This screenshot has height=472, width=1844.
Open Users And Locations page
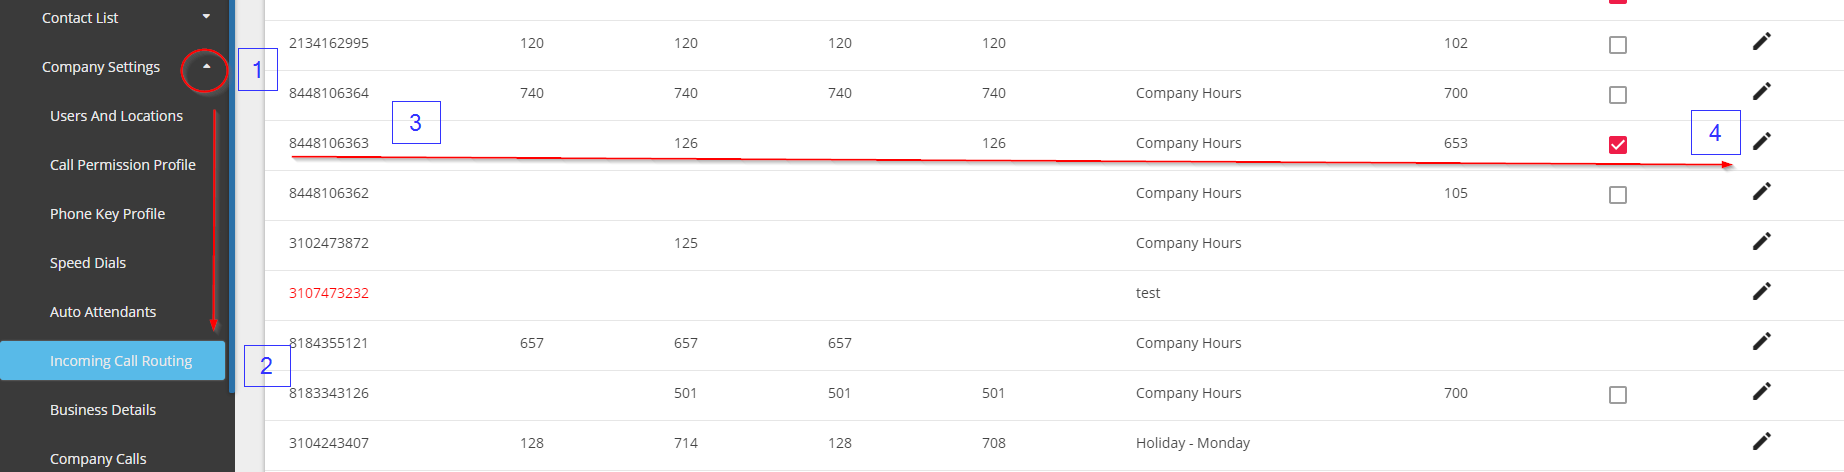116,116
